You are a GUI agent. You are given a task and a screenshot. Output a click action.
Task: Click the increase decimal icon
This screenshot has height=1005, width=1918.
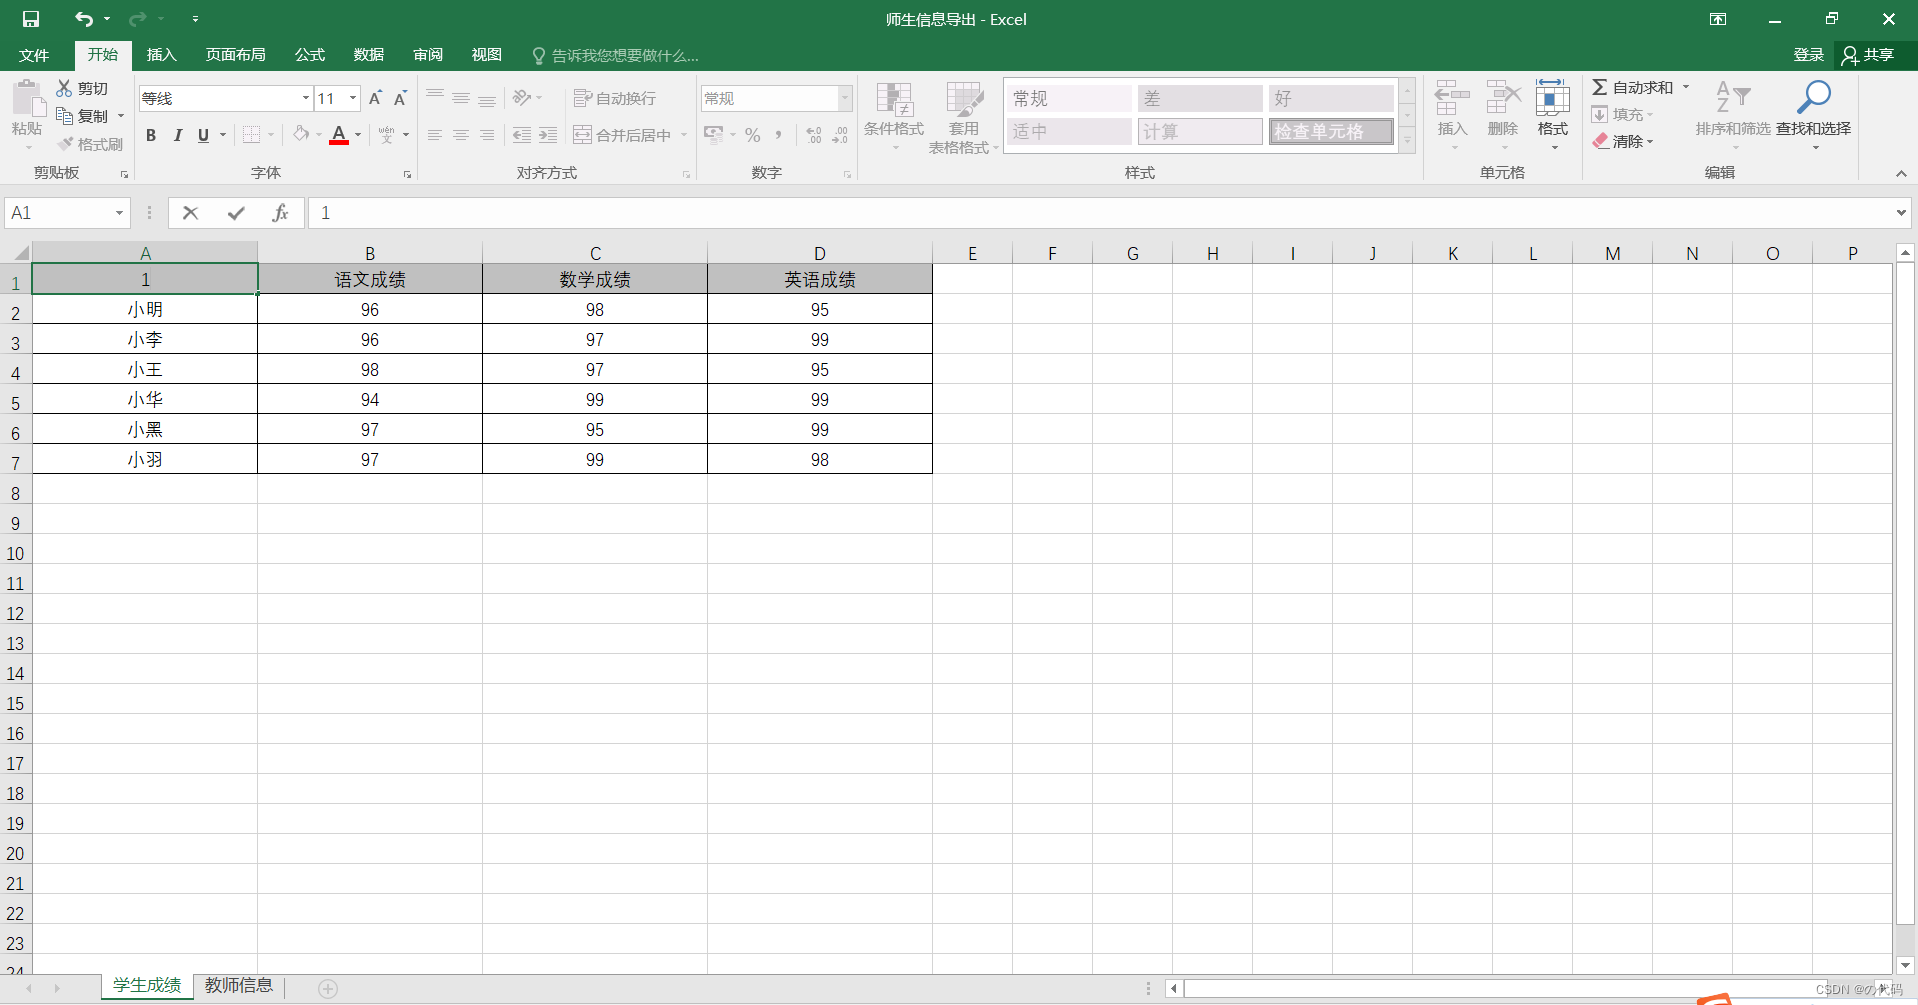[x=814, y=134]
